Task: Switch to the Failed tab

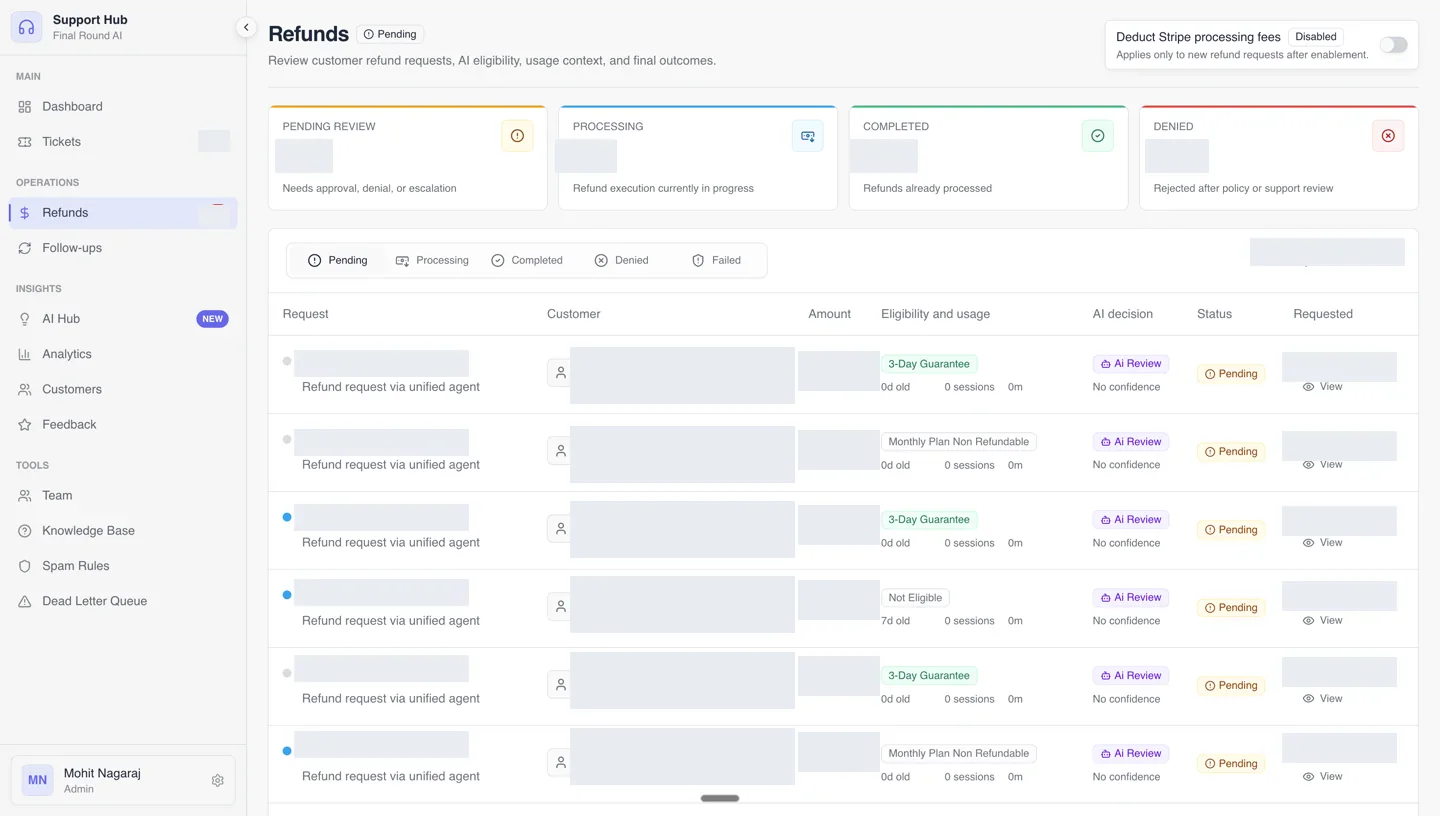Action: click(716, 260)
